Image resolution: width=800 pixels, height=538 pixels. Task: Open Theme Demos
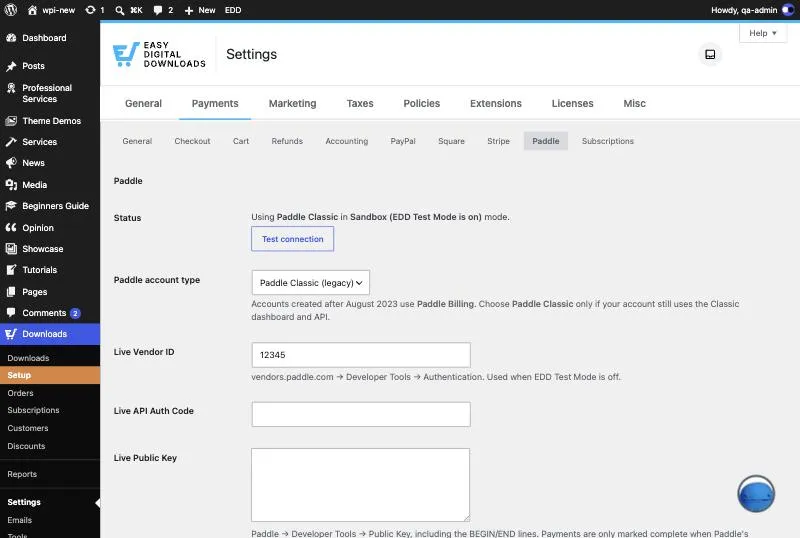(51, 121)
